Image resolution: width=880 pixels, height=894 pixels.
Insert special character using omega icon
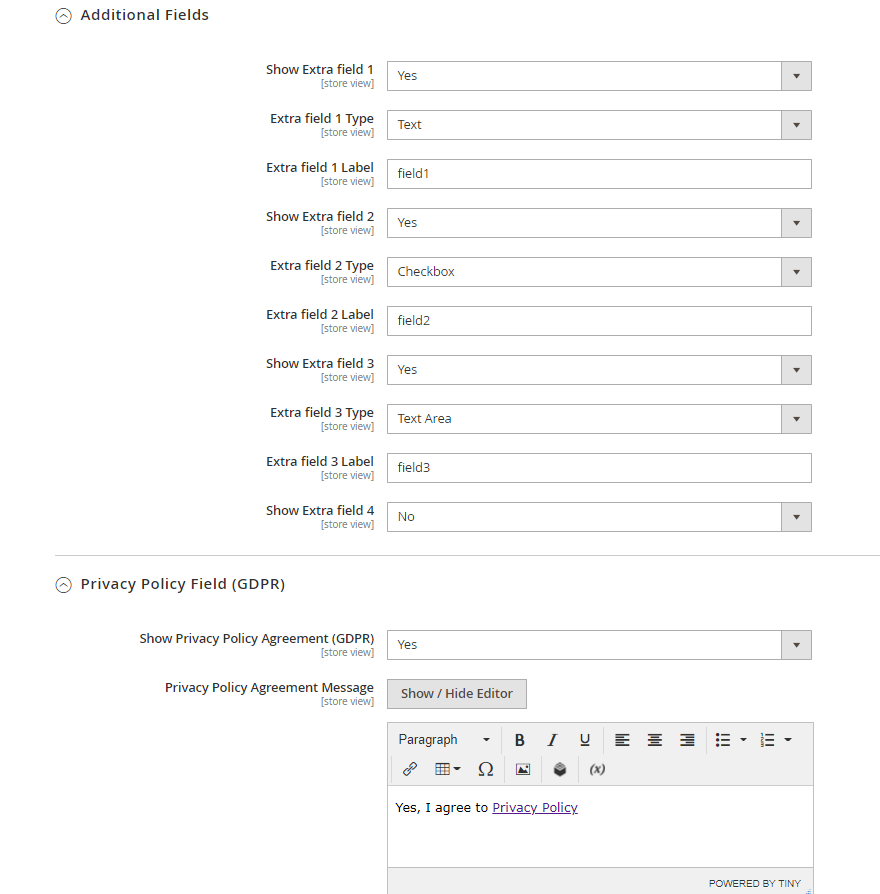[x=485, y=769]
